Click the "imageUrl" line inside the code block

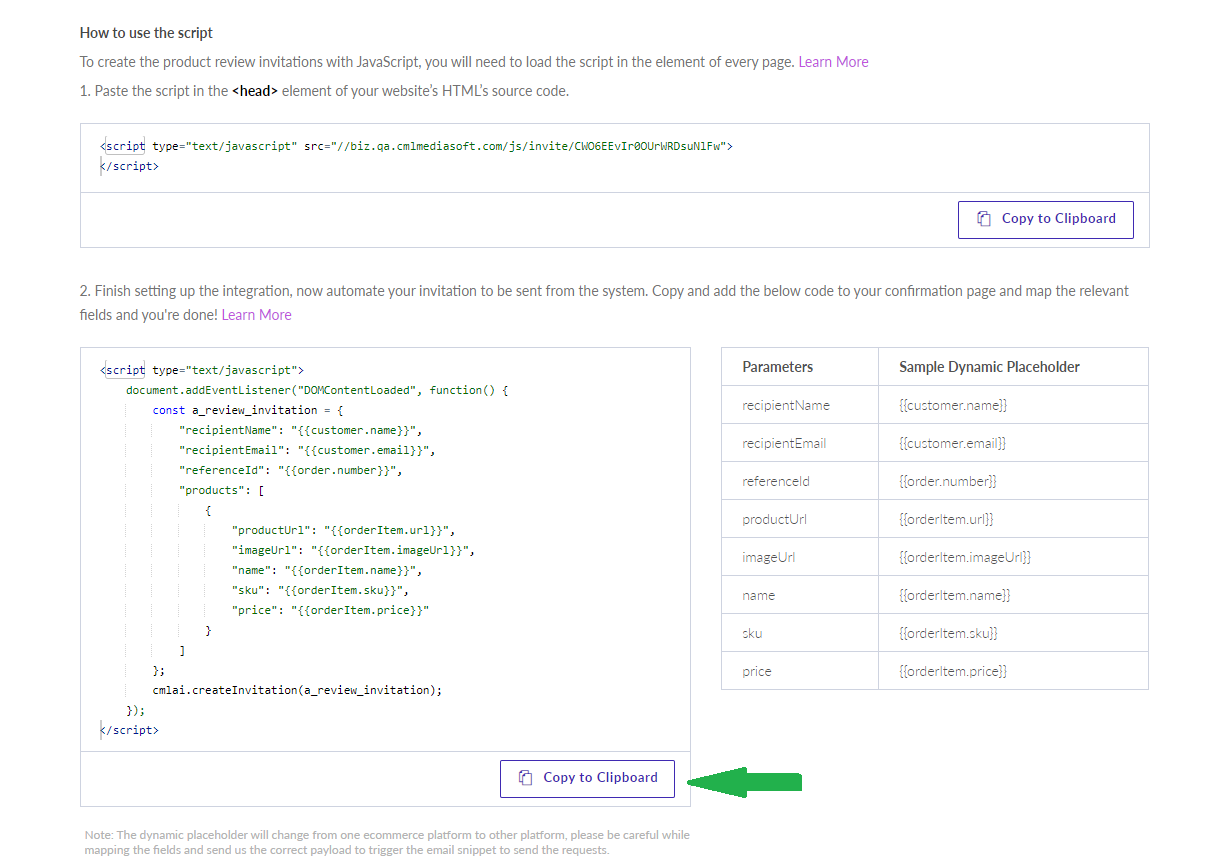[353, 550]
